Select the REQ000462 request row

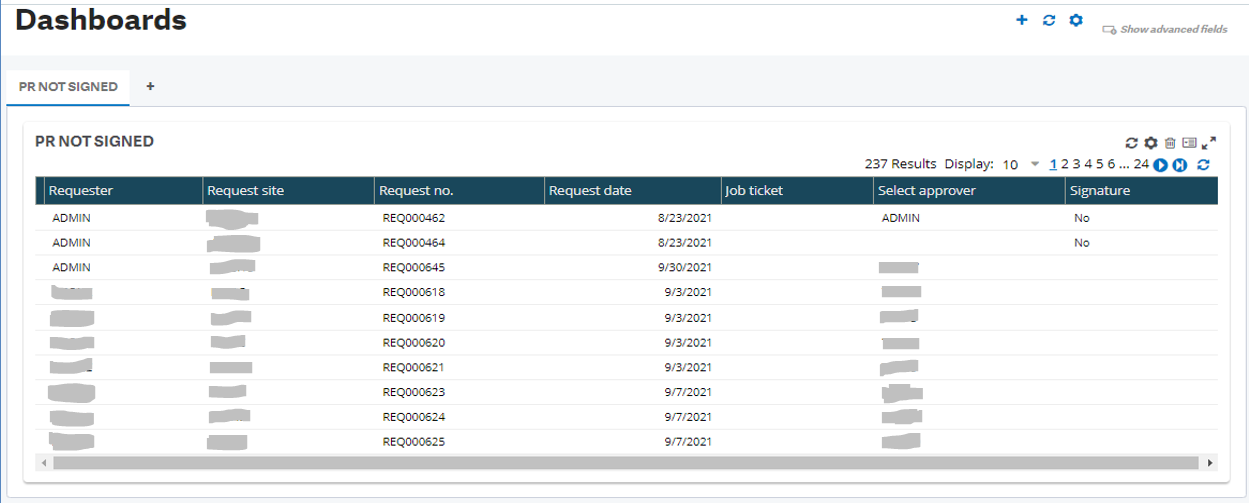click(413, 218)
